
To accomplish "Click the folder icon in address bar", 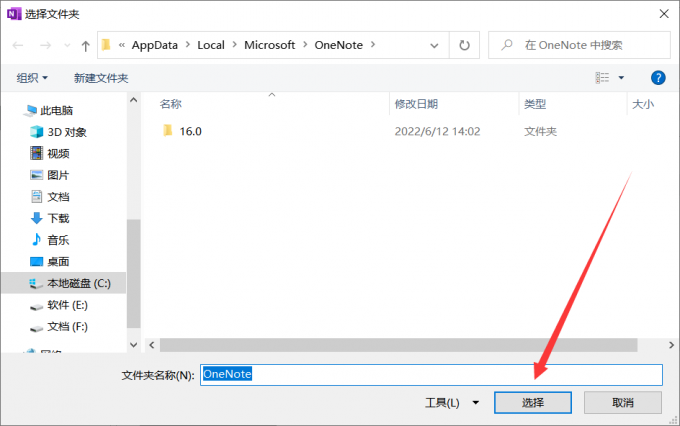I will tap(106, 45).
